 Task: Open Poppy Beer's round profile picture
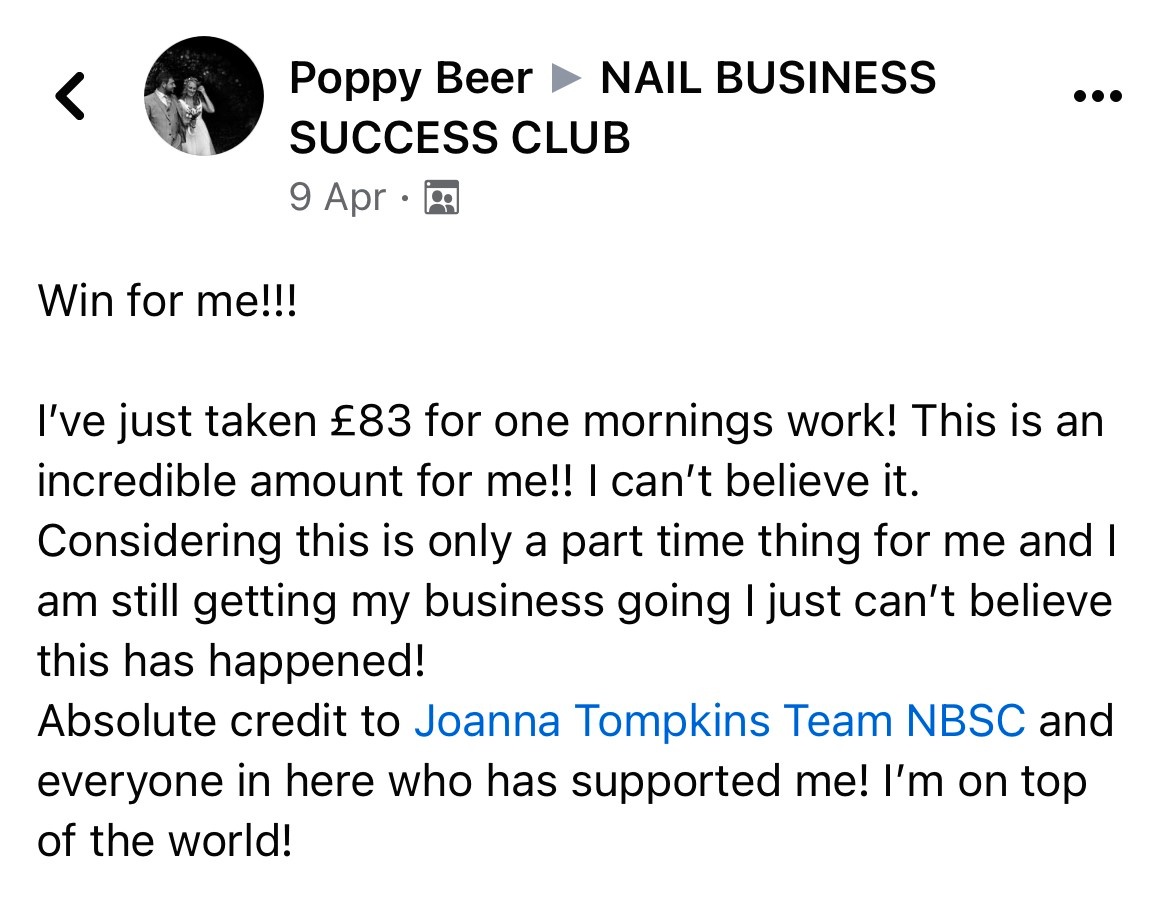point(203,96)
